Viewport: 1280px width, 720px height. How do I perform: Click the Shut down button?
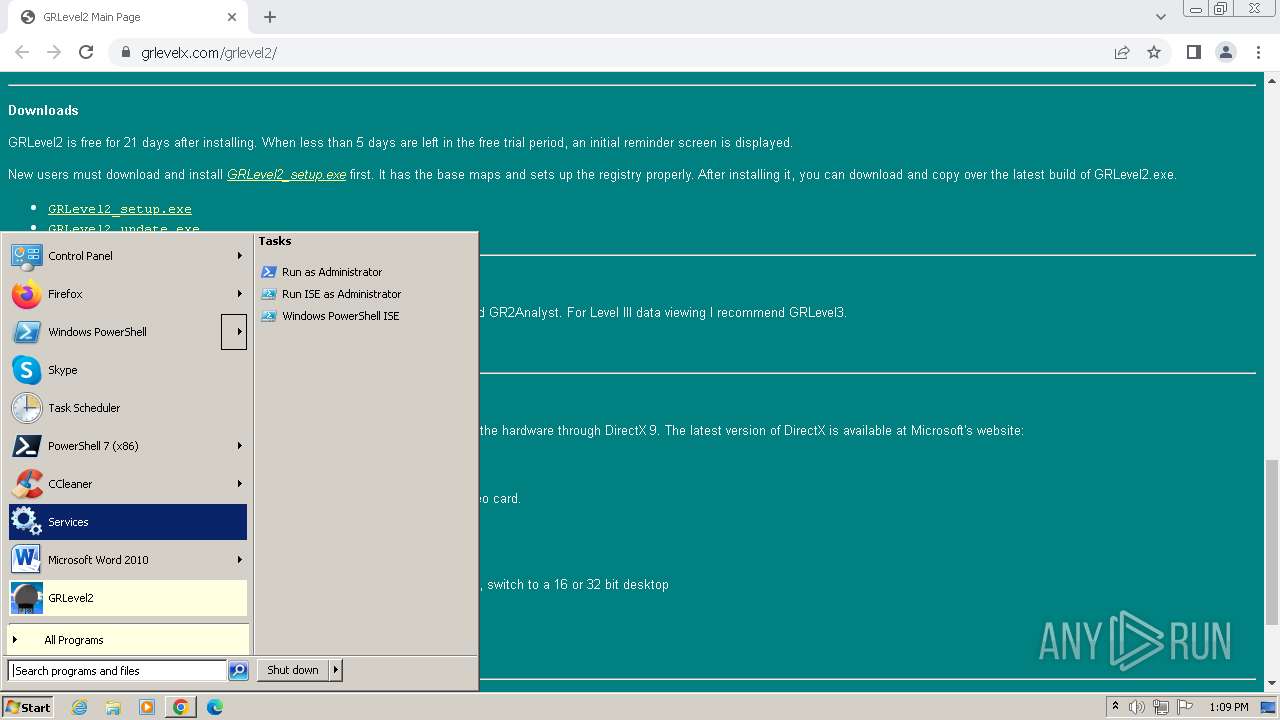pyautogui.click(x=293, y=670)
